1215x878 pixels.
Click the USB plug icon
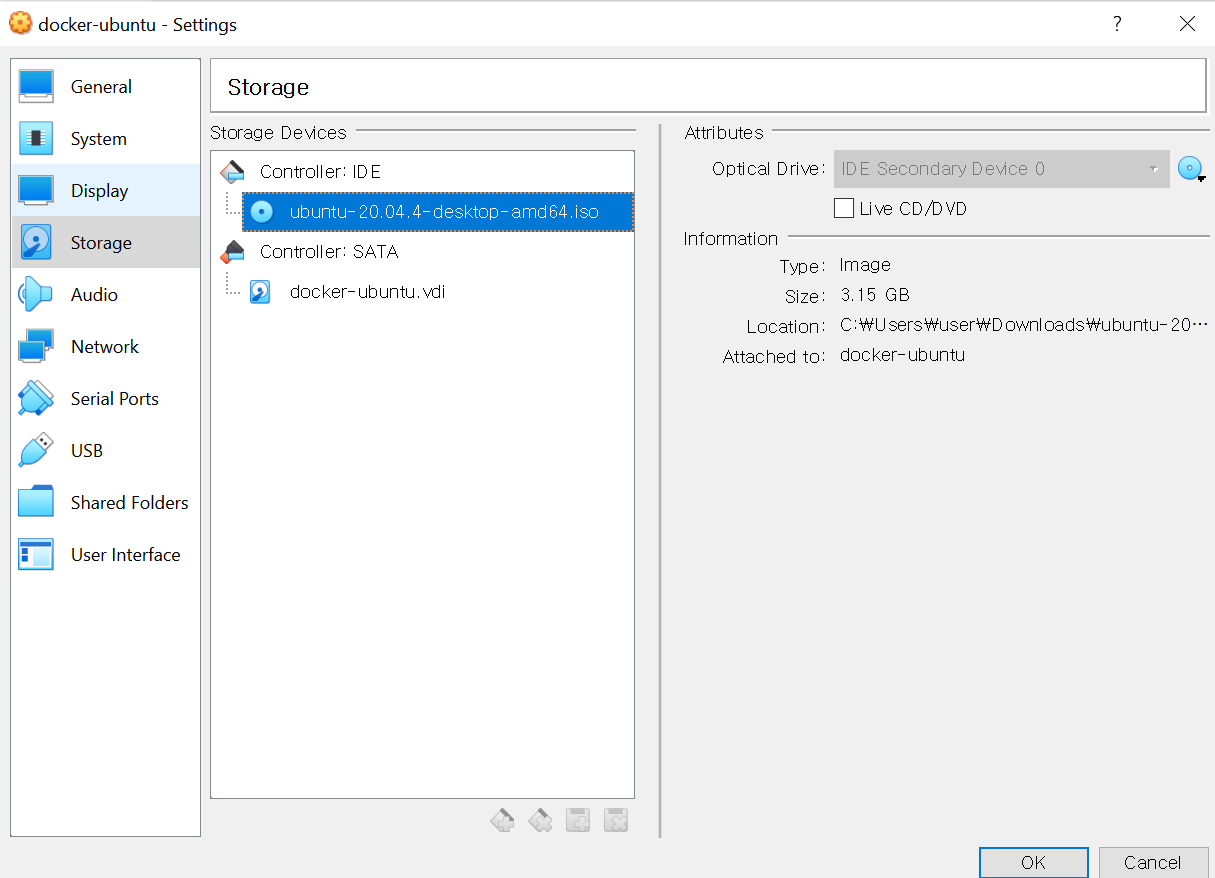coord(36,451)
